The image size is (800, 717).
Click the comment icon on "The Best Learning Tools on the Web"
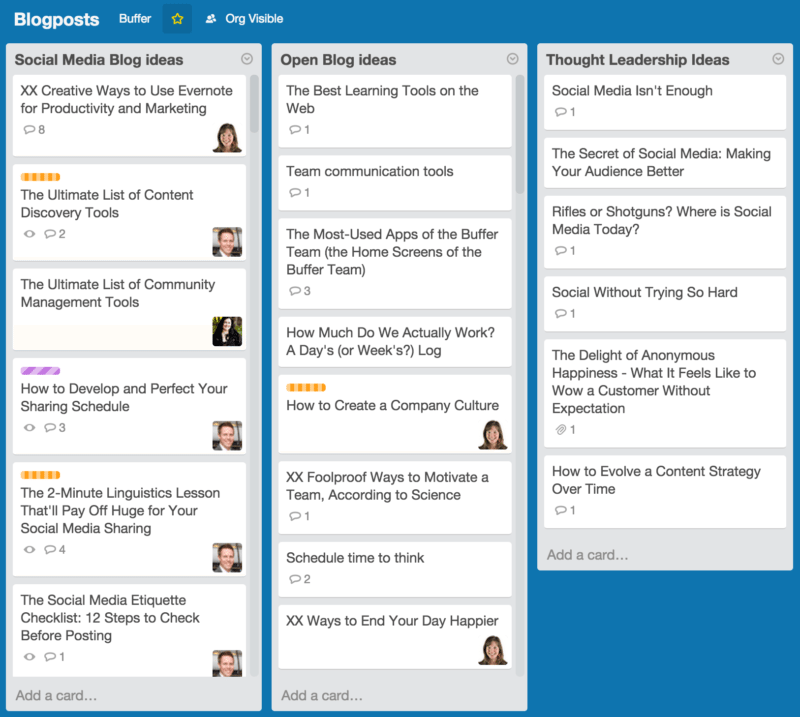click(x=296, y=128)
